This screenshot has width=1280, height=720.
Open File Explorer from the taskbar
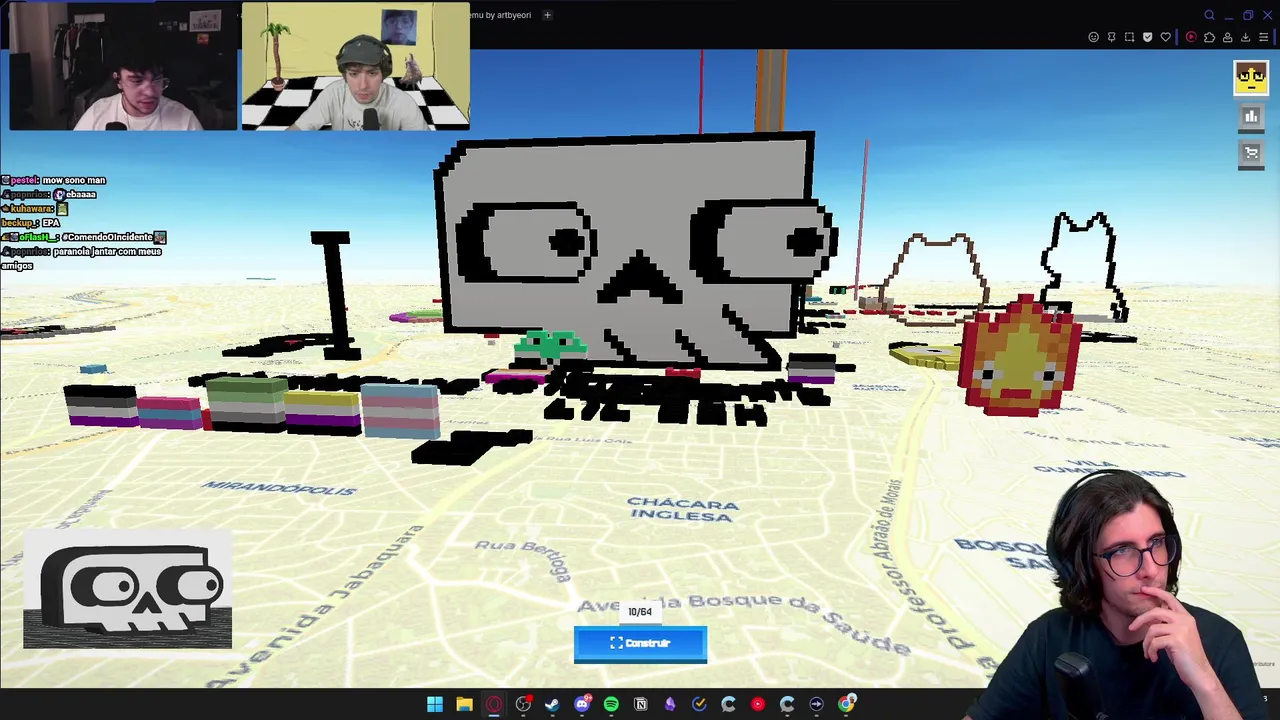[464, 704]
